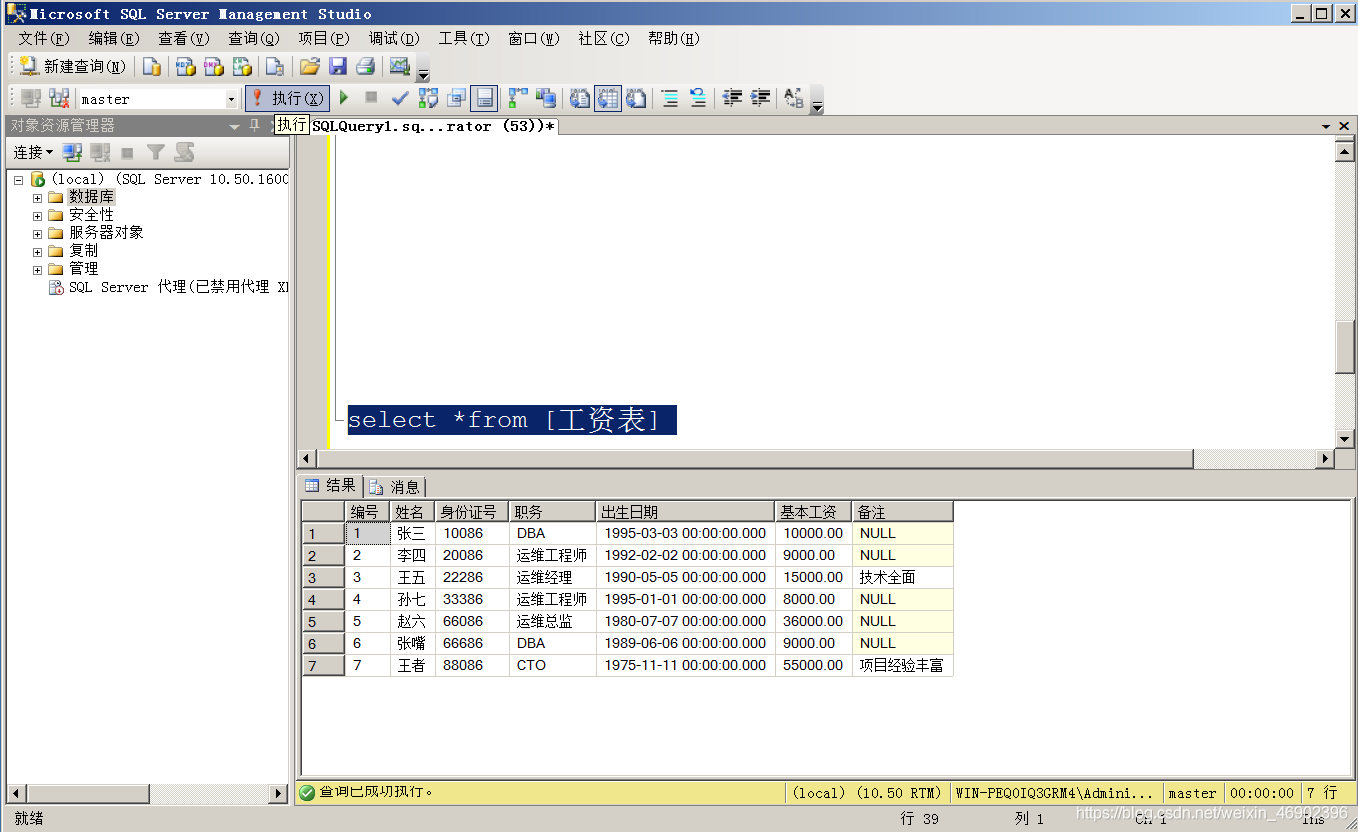Click the Database Engine Query icon

[x=152, y=67]
